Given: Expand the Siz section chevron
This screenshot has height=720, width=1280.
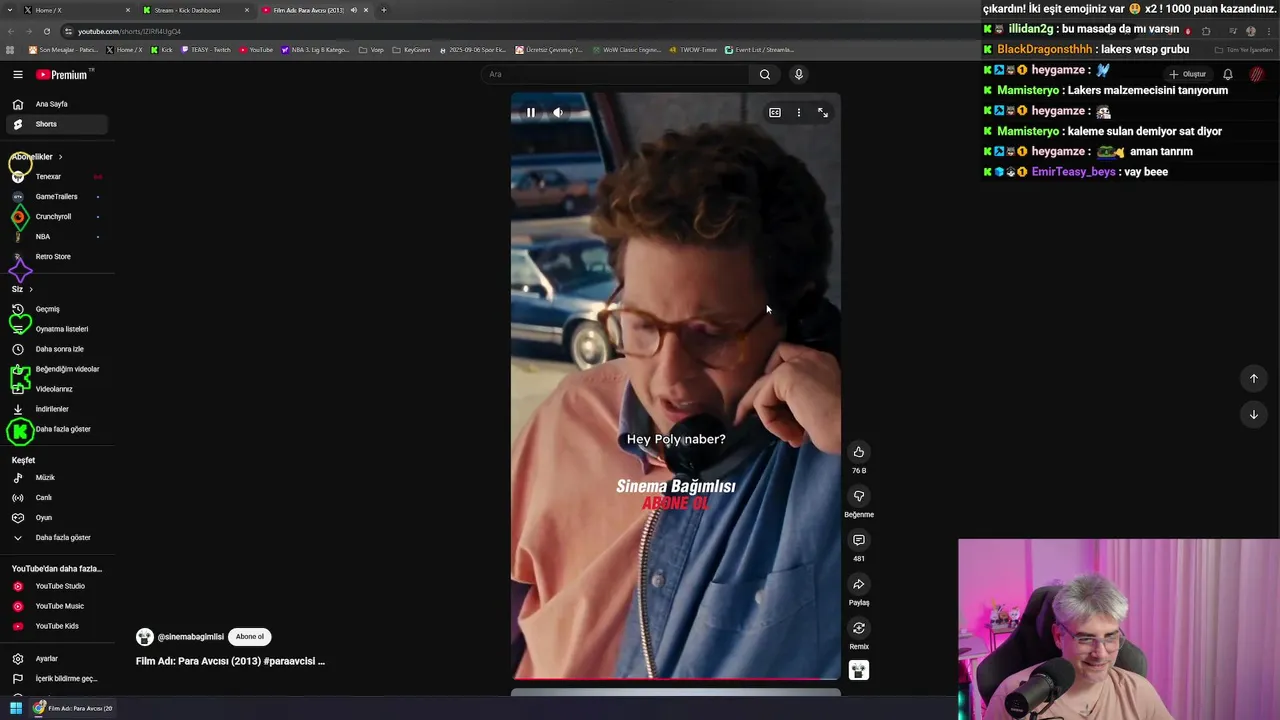Looking at the screenshot, I should 31,289.
